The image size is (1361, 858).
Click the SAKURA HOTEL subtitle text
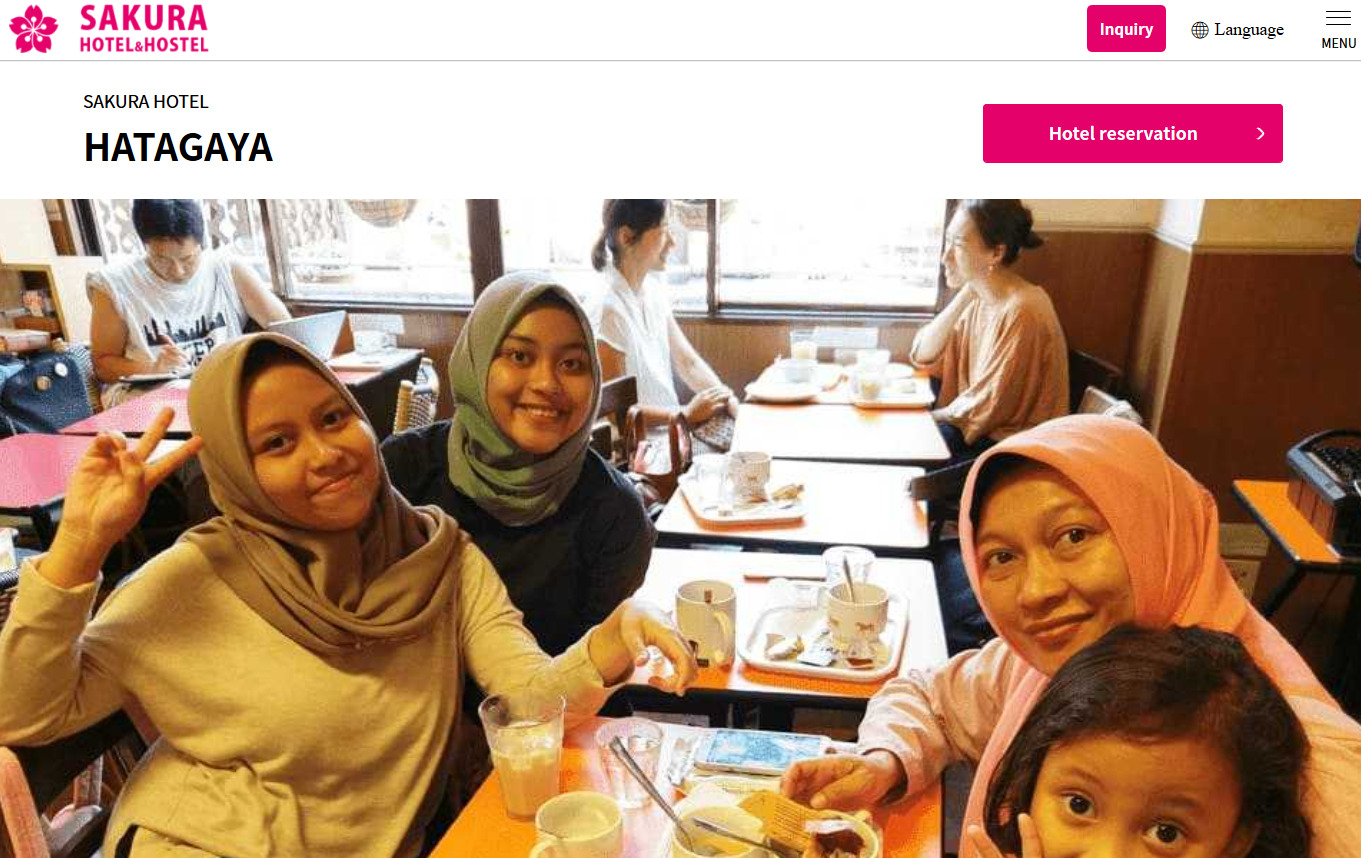click(146, 102)
